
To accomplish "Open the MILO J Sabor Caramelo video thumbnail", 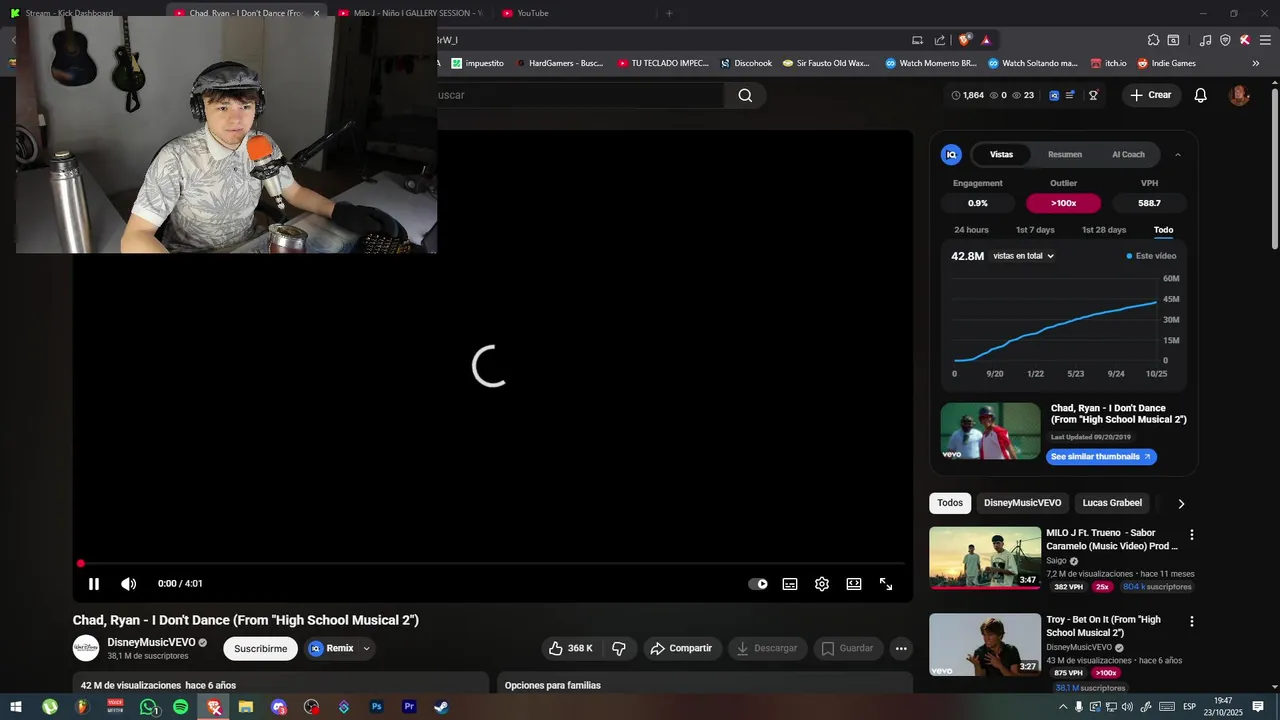I will point(985,558).
